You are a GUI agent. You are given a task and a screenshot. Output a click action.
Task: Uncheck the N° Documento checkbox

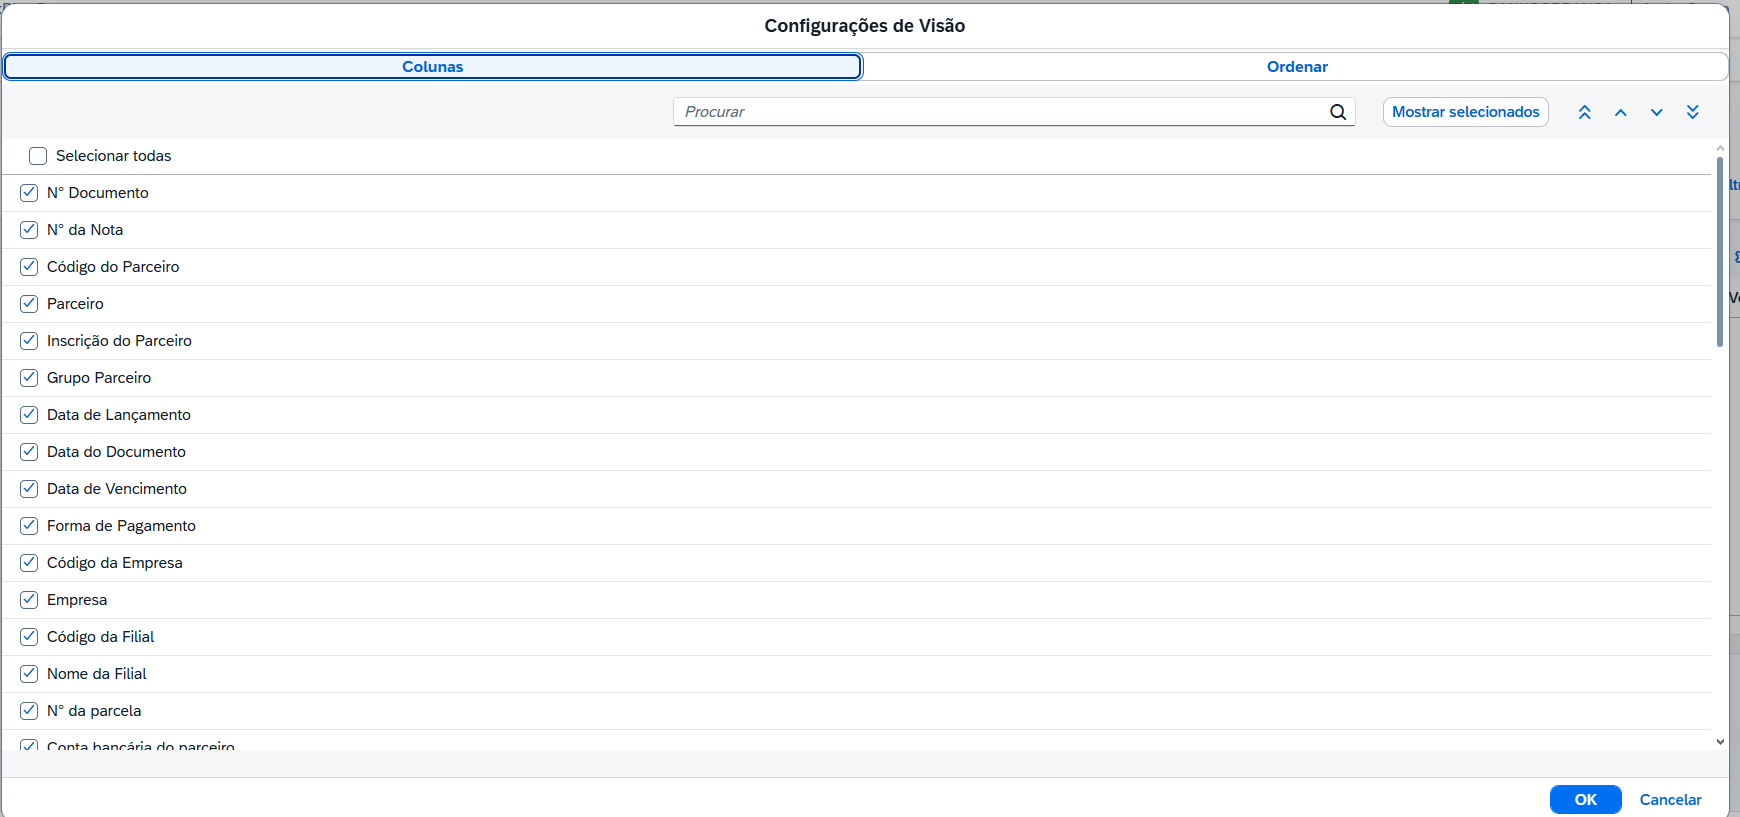[29, 193]
